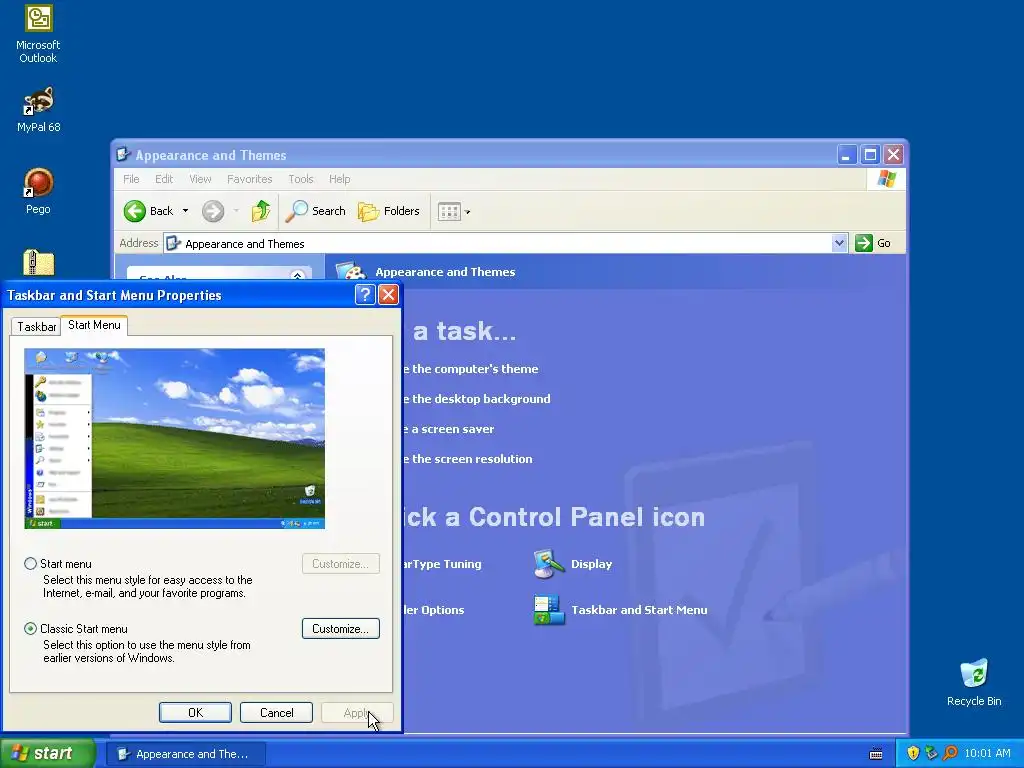Screen dimensions: 1024x768
Task: Open the Edit menu
Action: pyautogui.click(x=164, y=179)
